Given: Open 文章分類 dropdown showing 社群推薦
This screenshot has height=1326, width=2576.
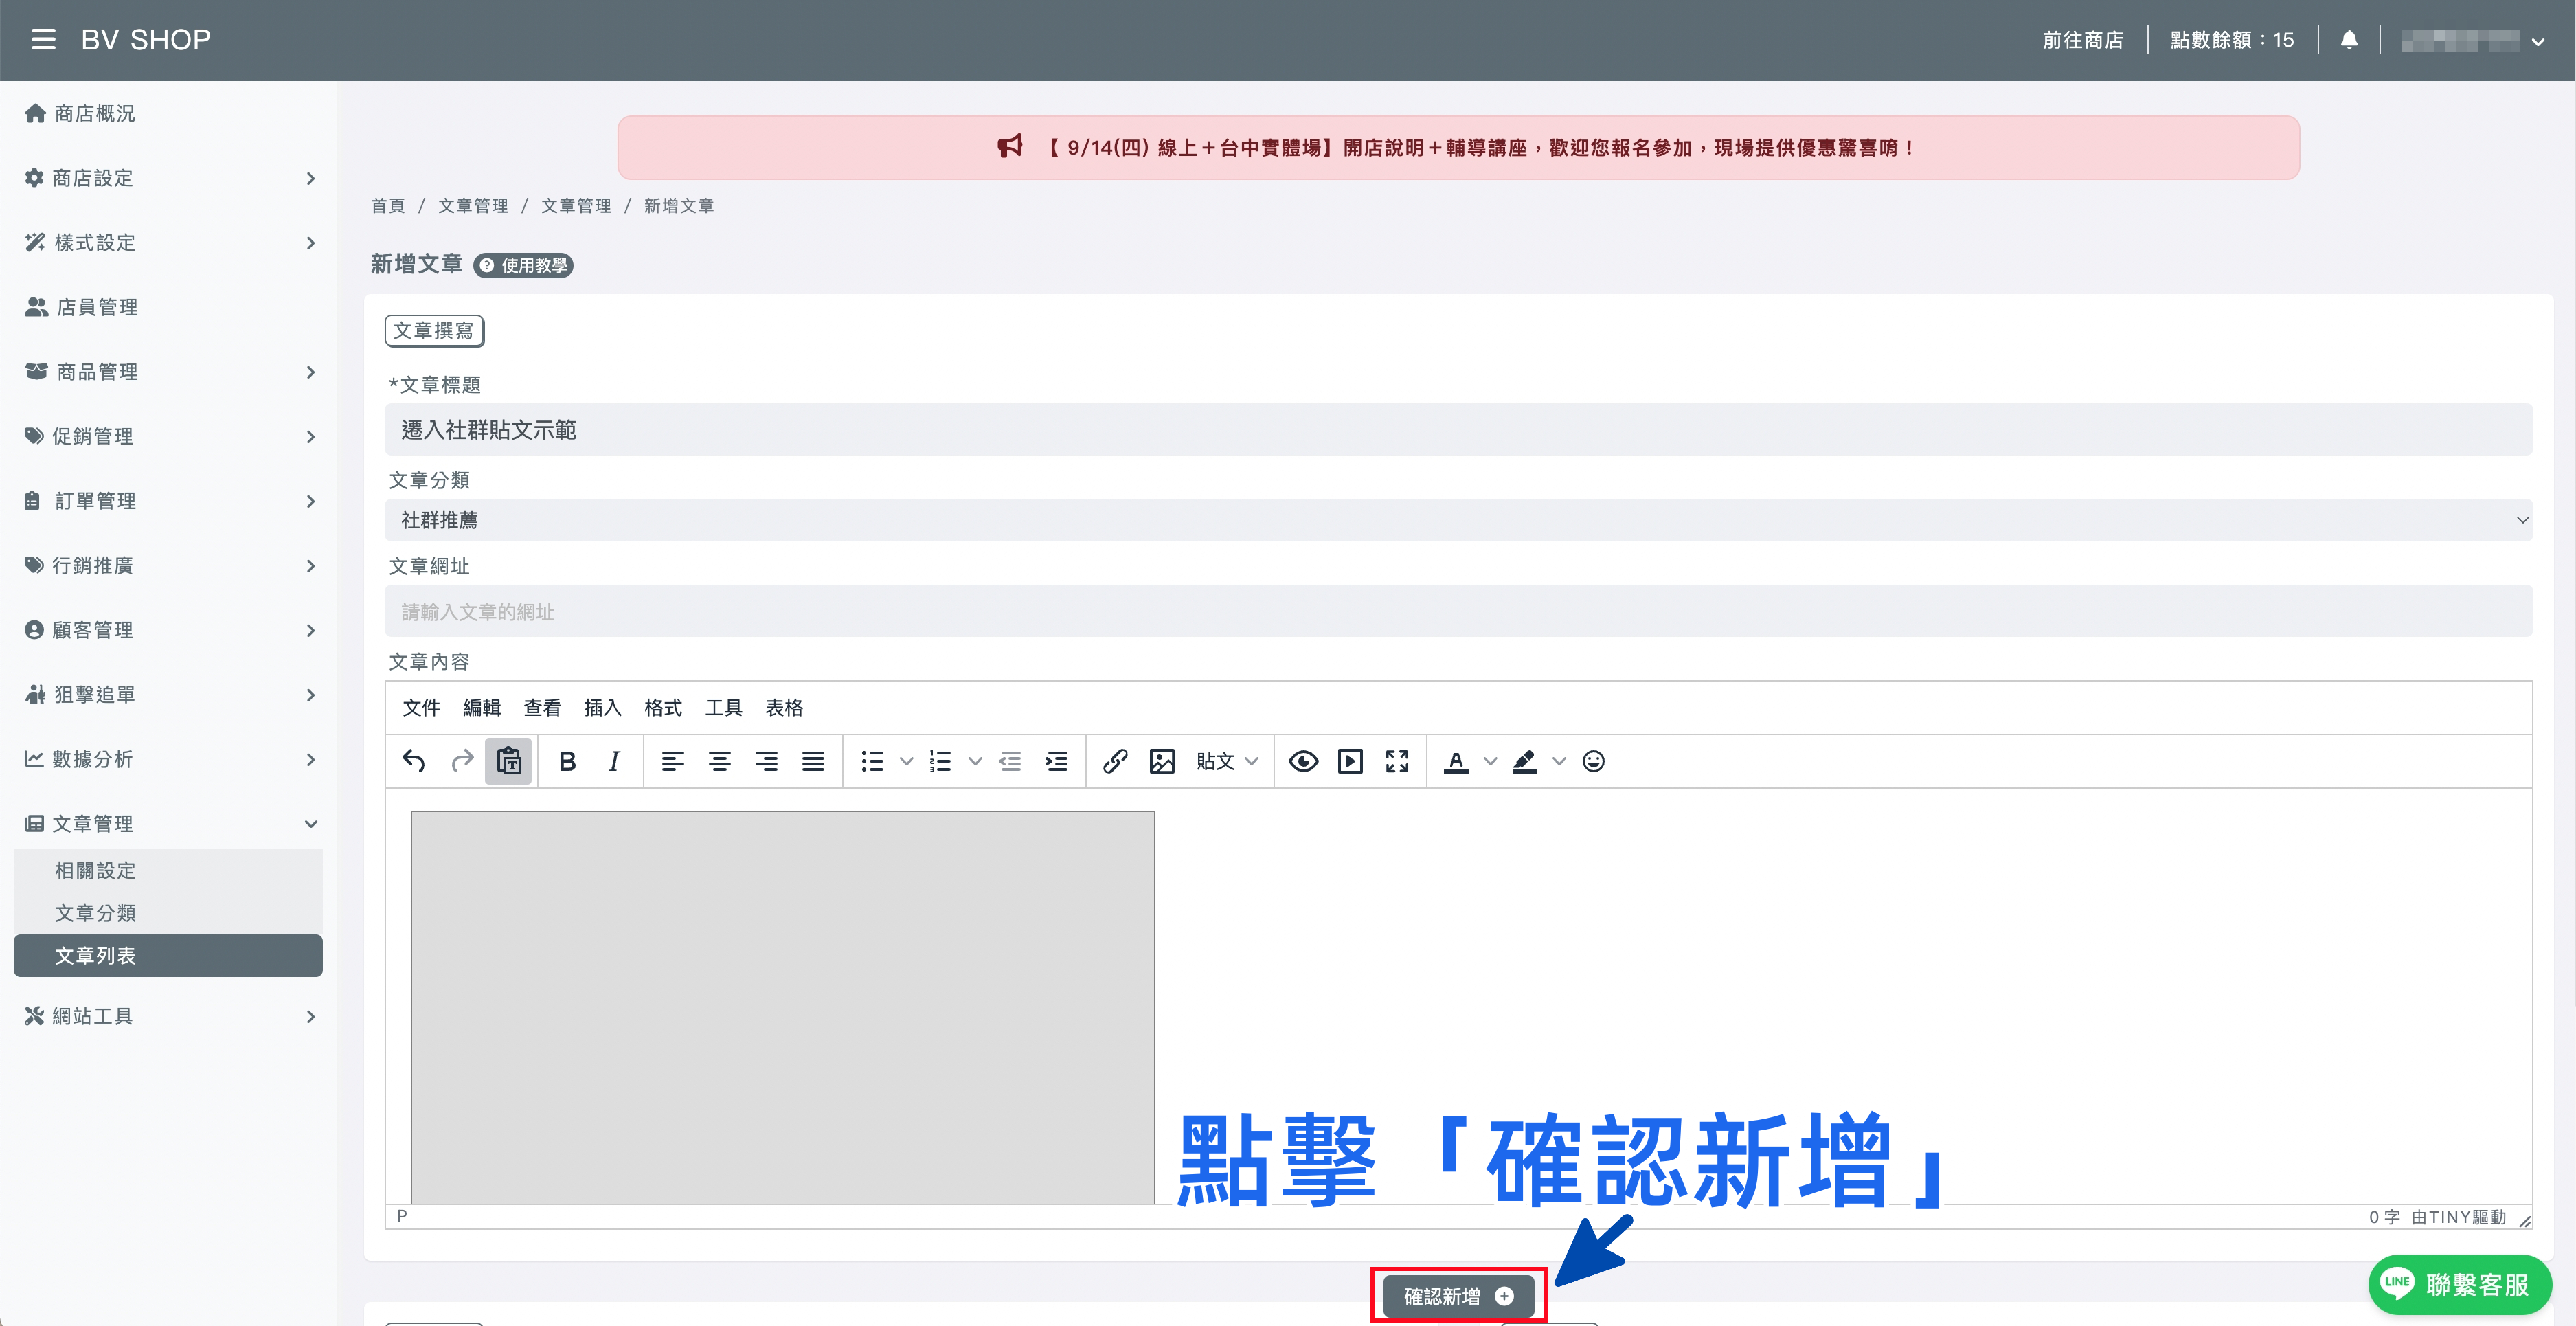Looking at the screenshot, I should point(1458,520).
